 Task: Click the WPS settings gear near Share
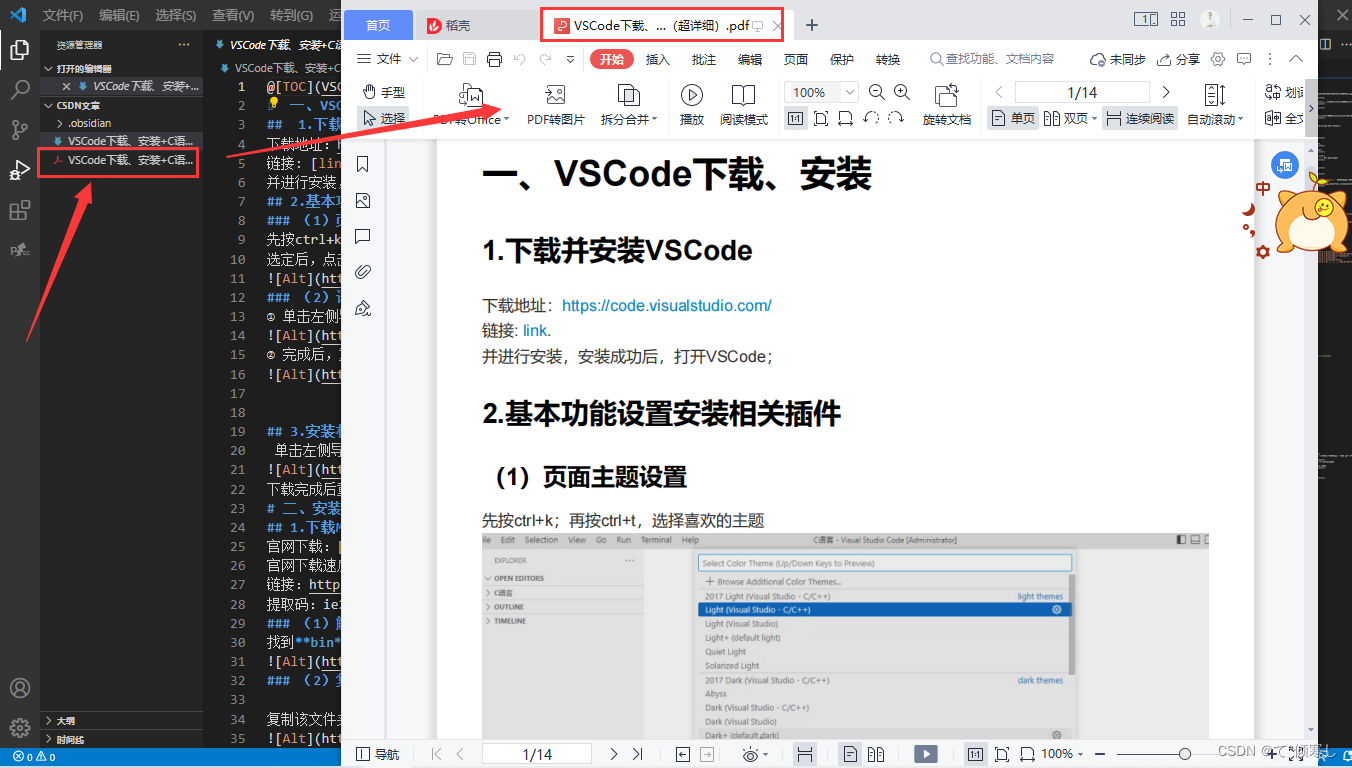point(1218,59)
